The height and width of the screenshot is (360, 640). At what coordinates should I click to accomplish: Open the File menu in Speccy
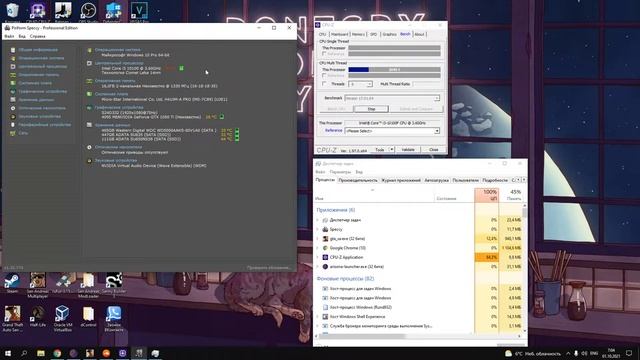[x=9, y=36]
